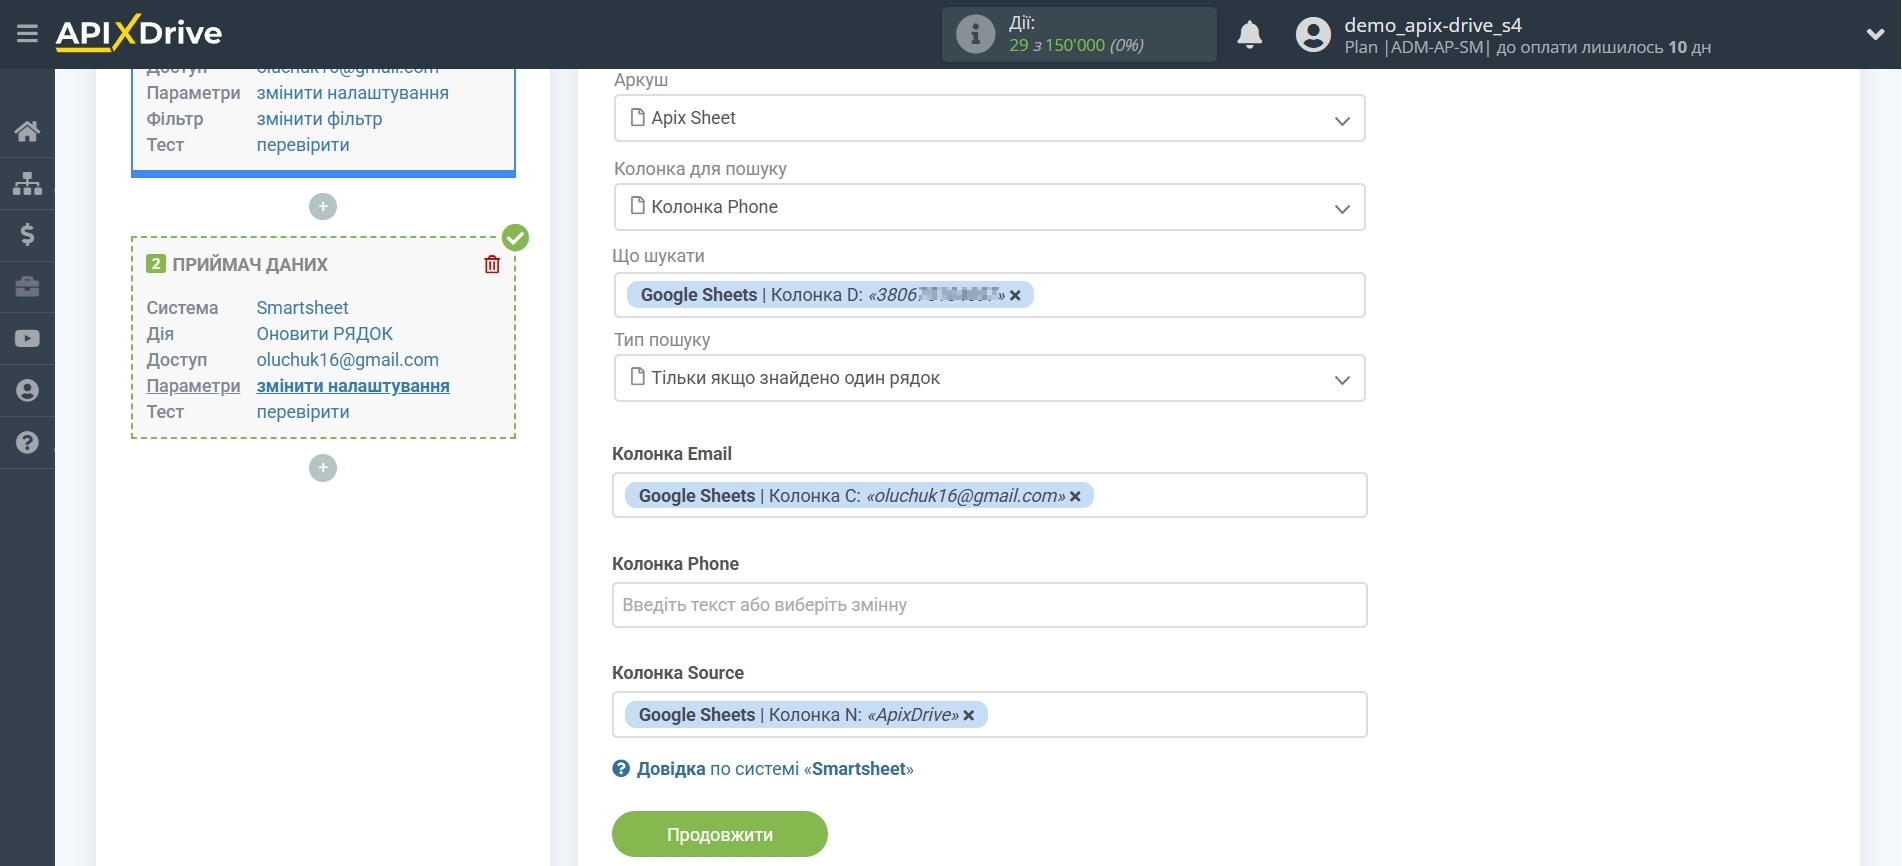Screen dimensions: 1902x866
Task: Open the Аркуш dropdown Apix Sheet
Action: coord(989,118)
